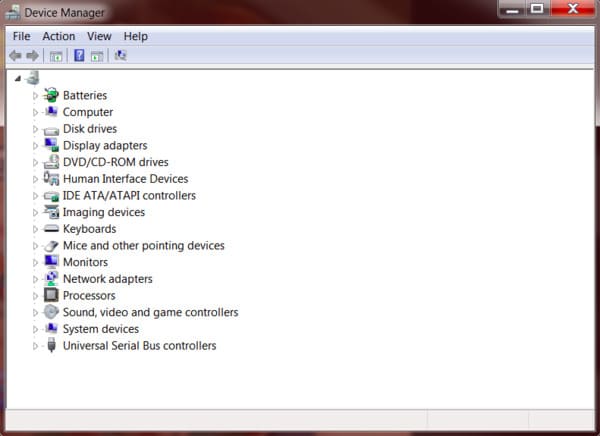Select Universal Serial Bus controllers label
The width and height of the screenshot is (600, 436).
[x=140, y=346]
